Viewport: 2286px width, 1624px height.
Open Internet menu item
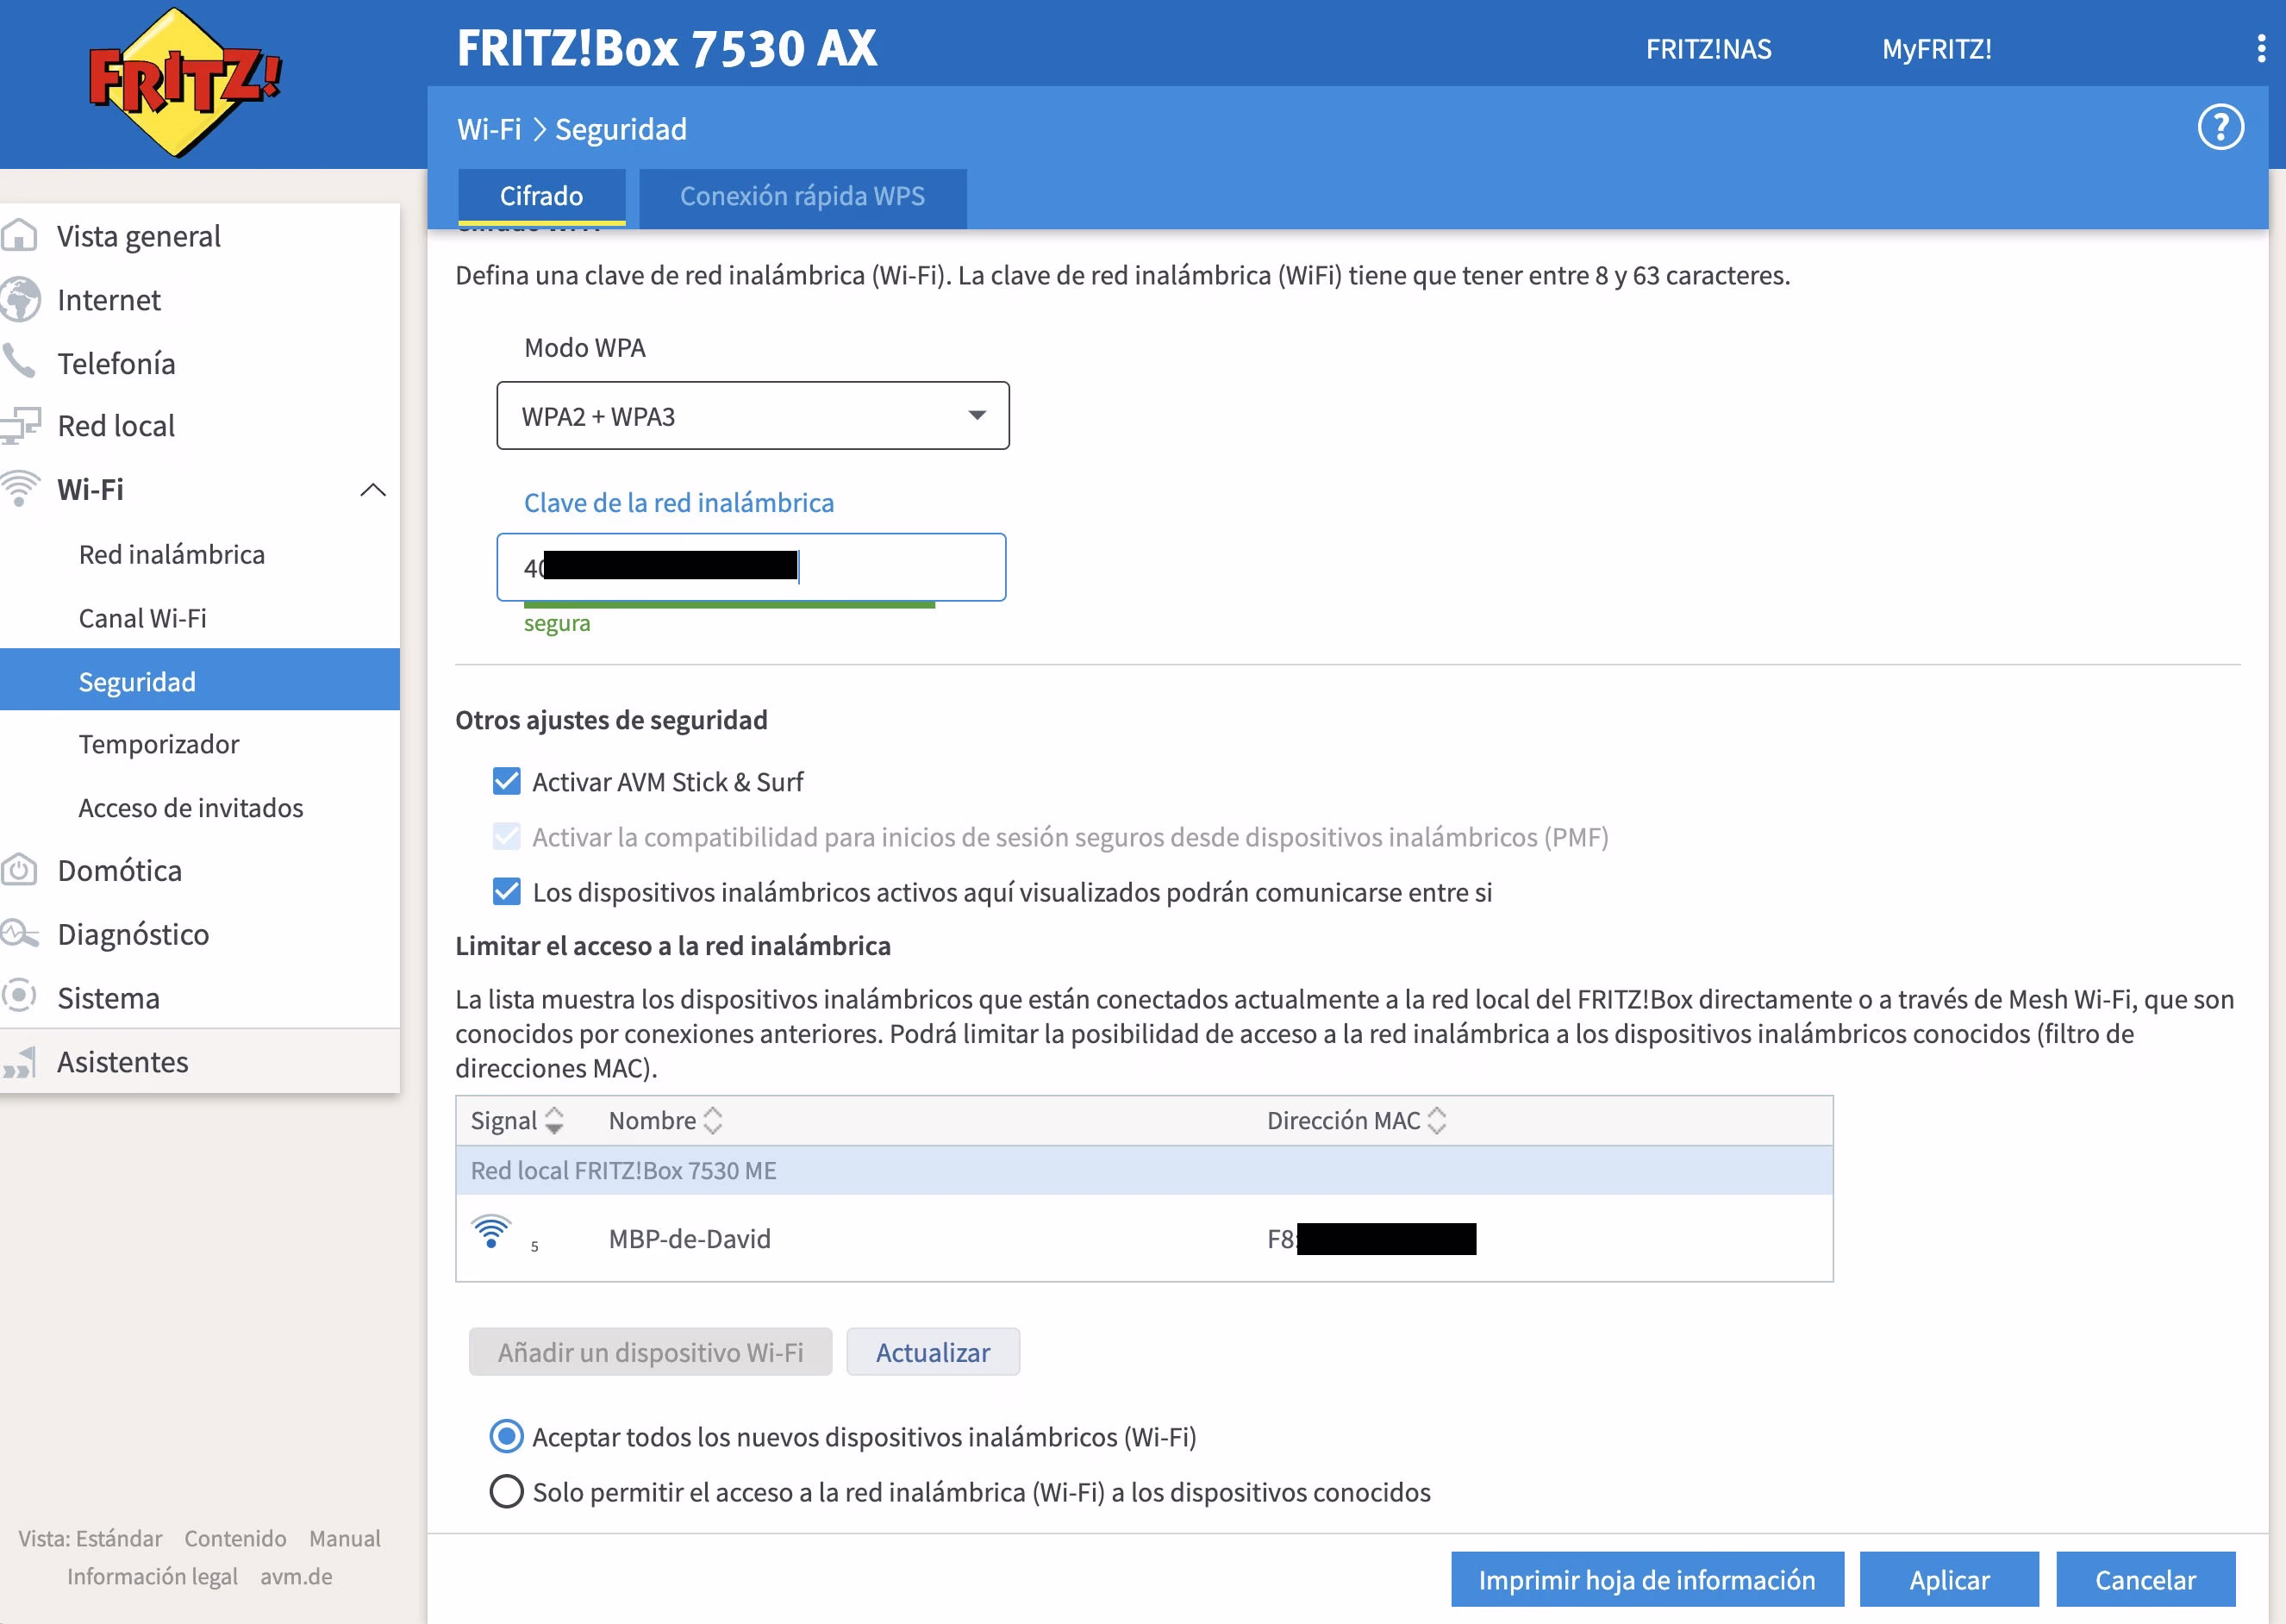109,300
